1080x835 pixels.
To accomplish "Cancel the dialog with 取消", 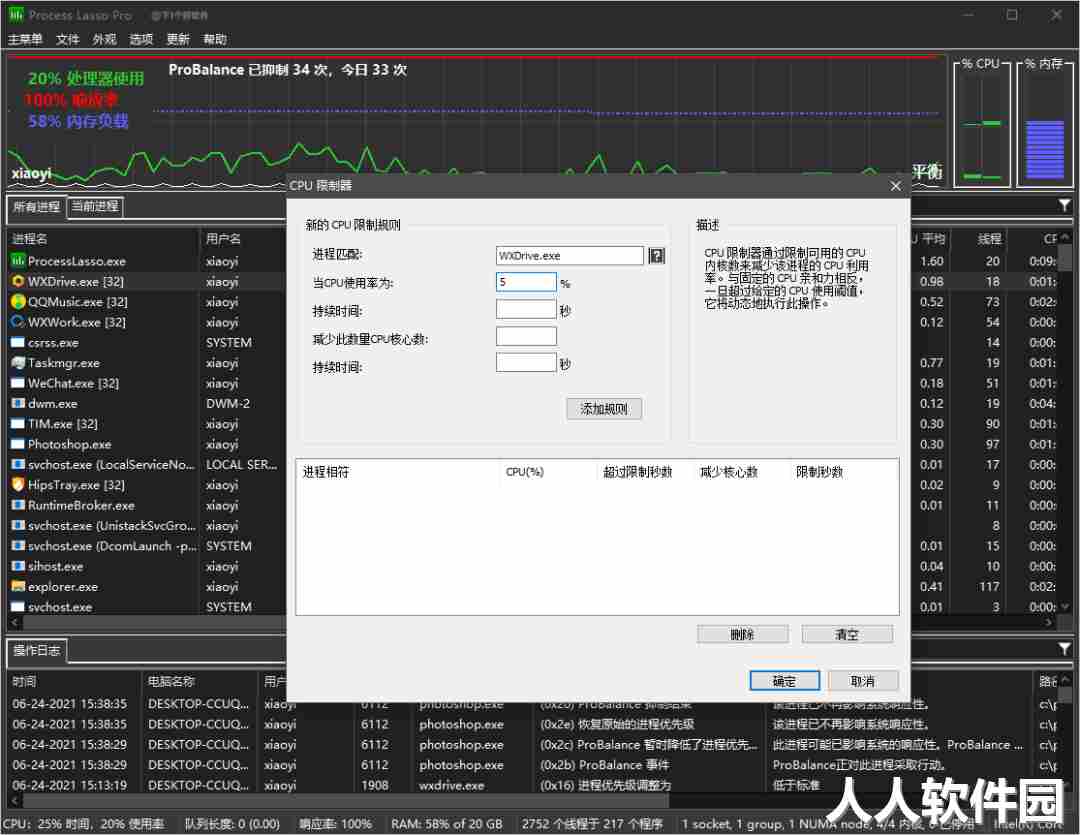I will click(x=863, y=681).
